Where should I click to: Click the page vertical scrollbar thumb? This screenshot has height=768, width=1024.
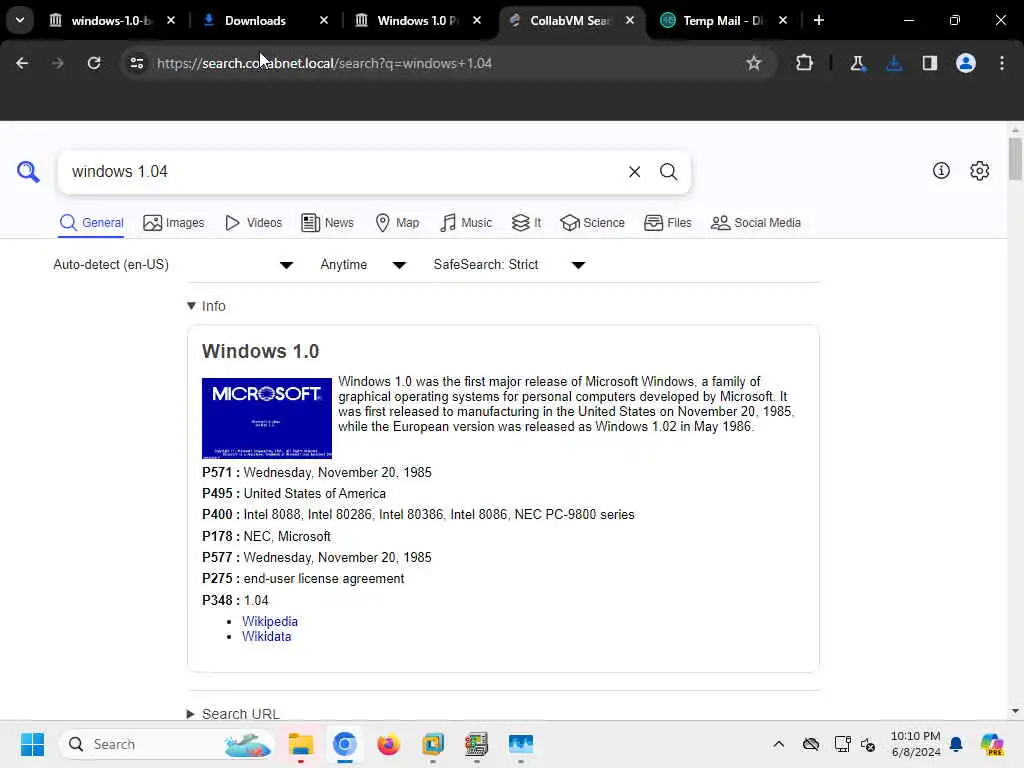[1015, 158]
